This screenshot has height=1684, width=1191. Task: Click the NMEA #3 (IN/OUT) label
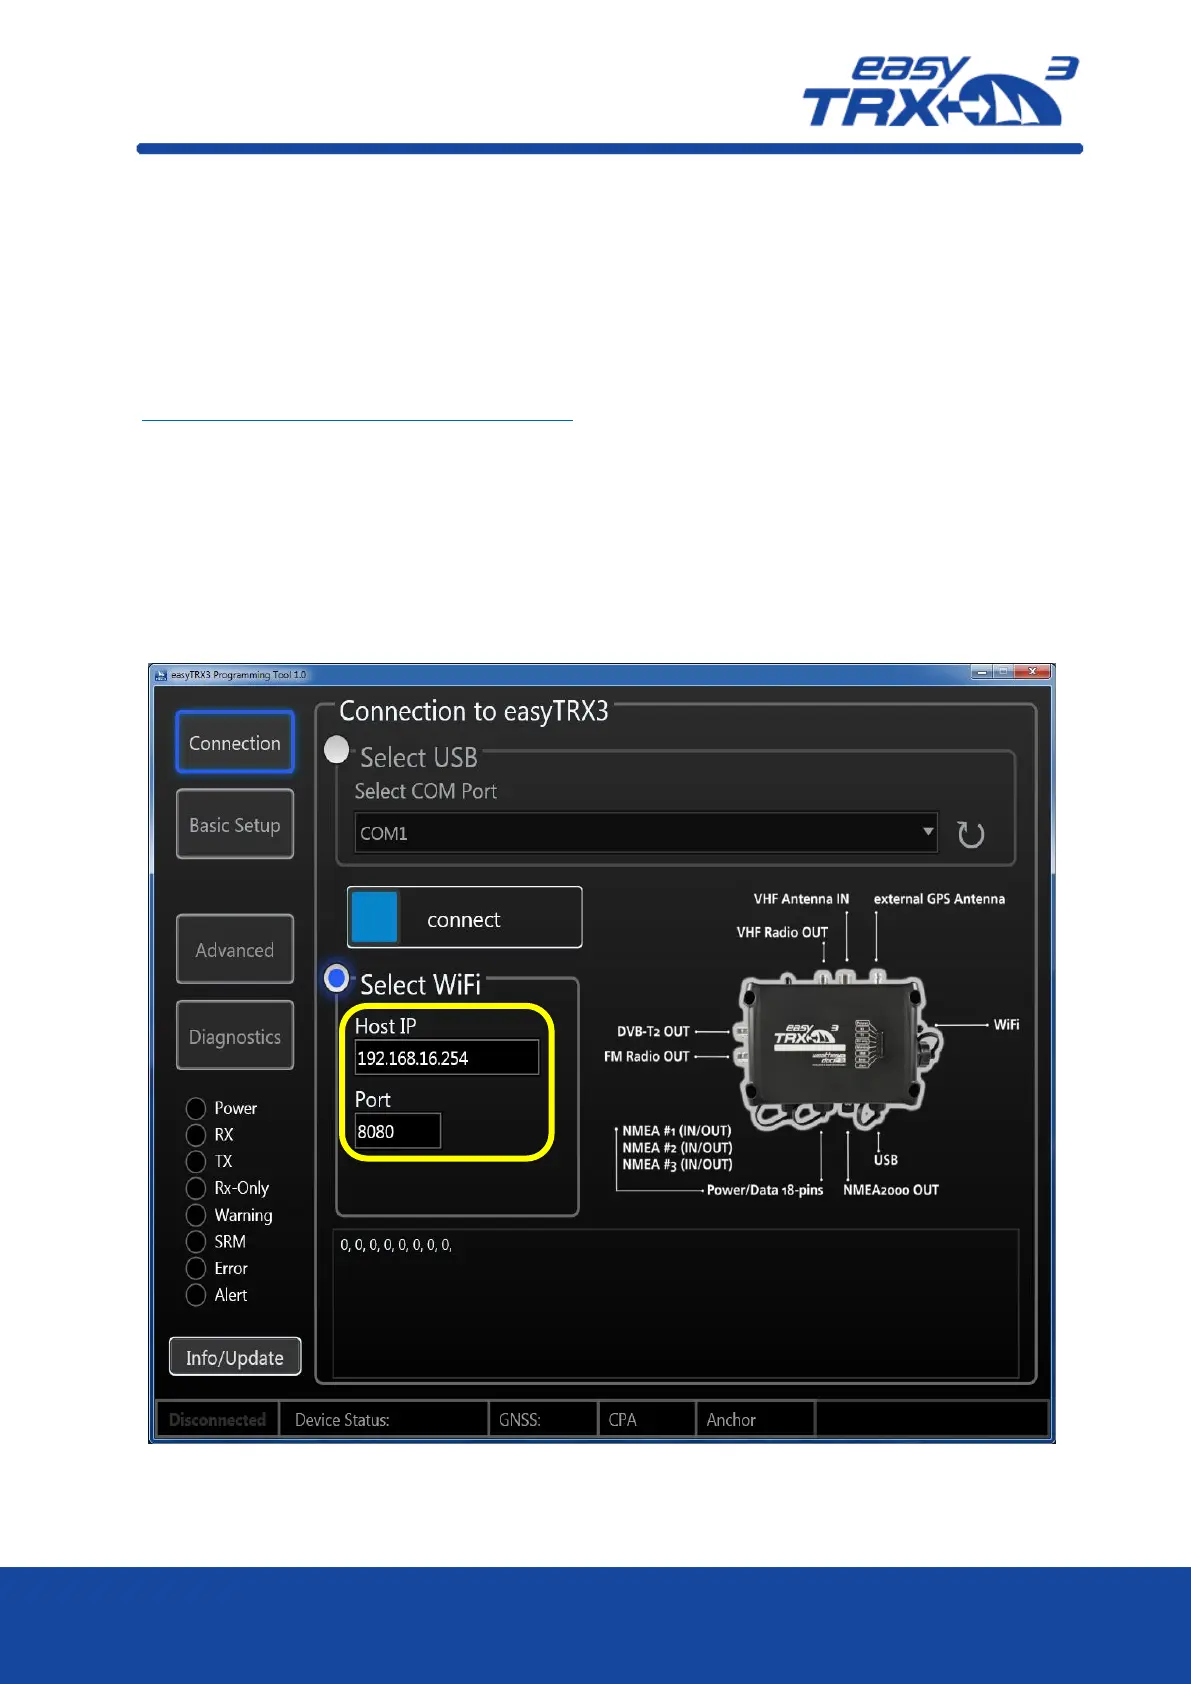[677, 1164]
